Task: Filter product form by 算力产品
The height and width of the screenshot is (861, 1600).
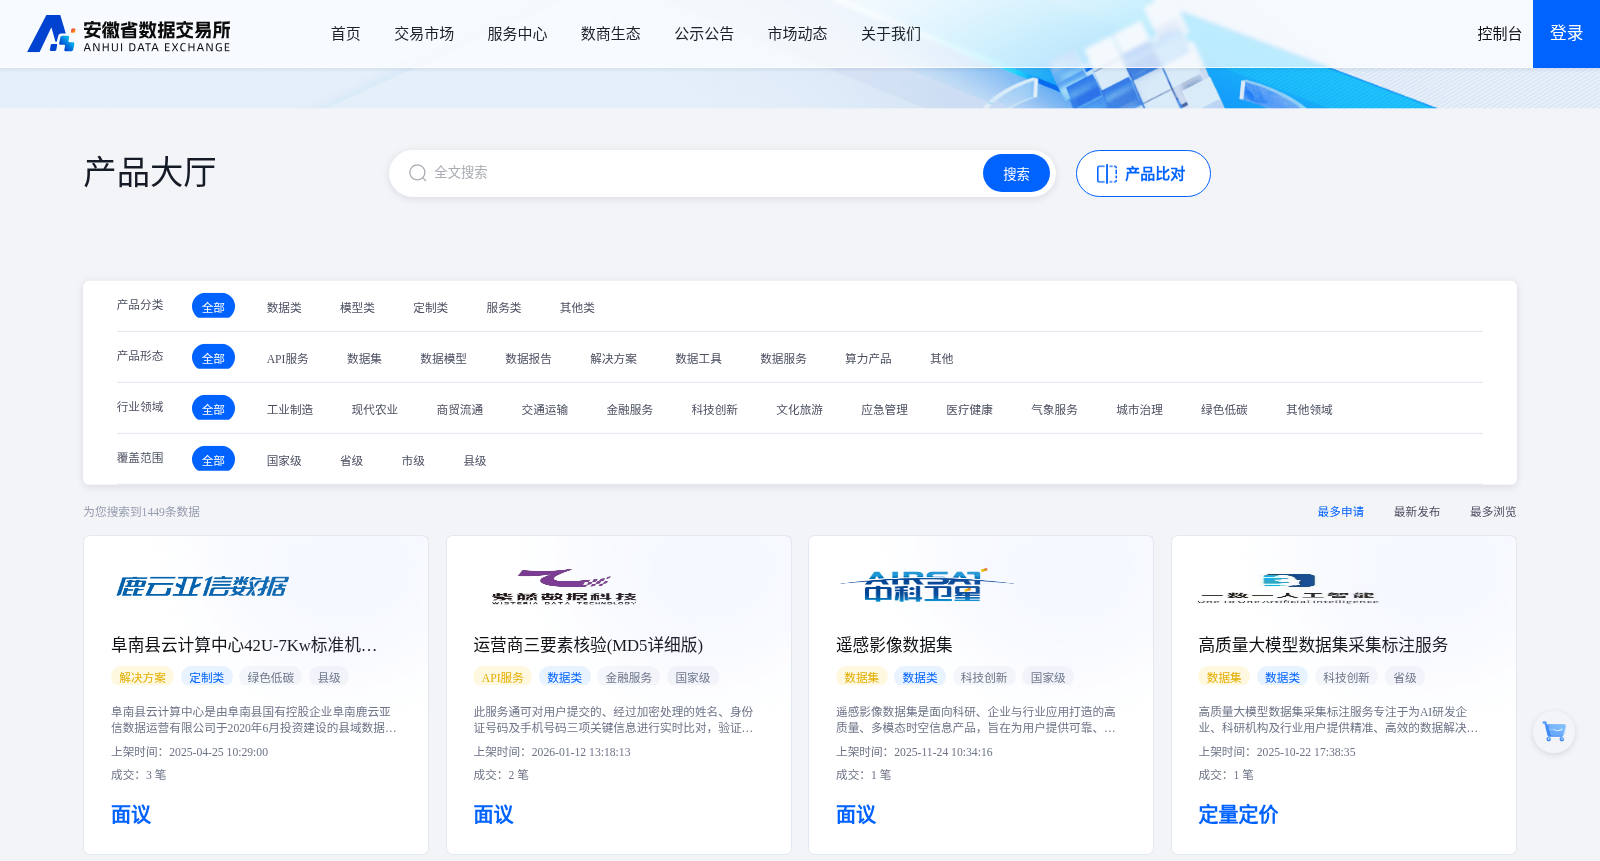Action: pos(868,359)
